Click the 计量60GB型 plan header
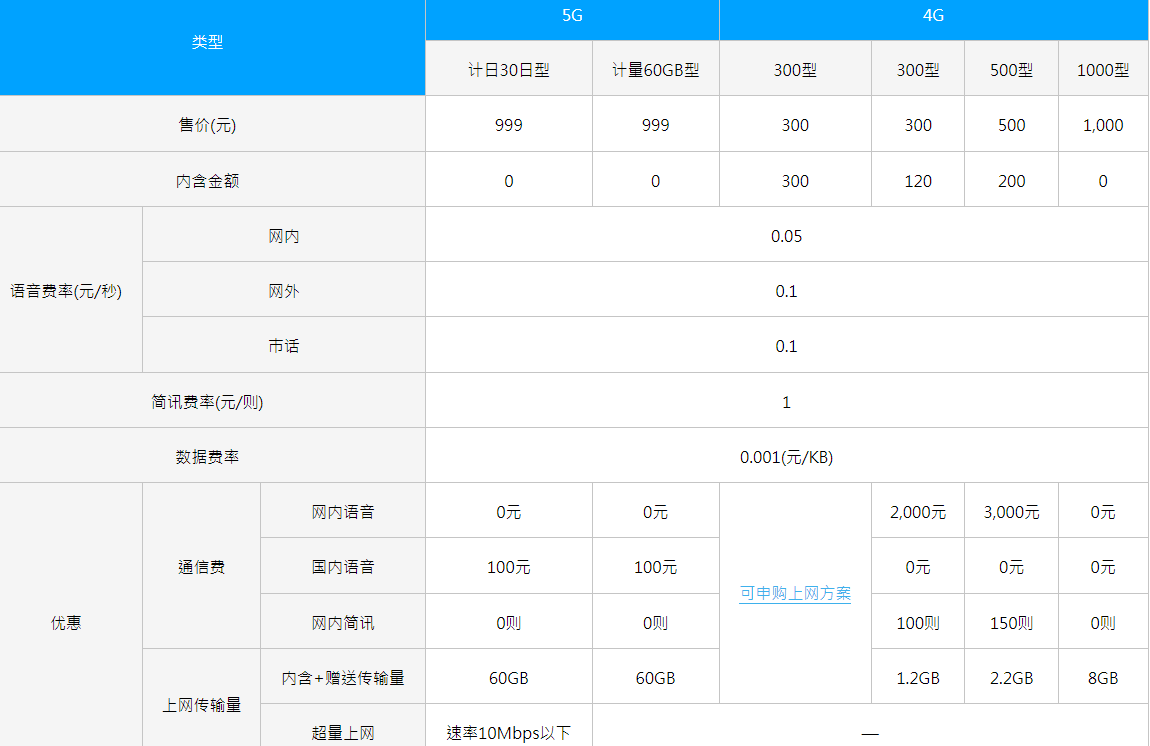The width and height of the screenshot is (1150, 746). [656, 70]
